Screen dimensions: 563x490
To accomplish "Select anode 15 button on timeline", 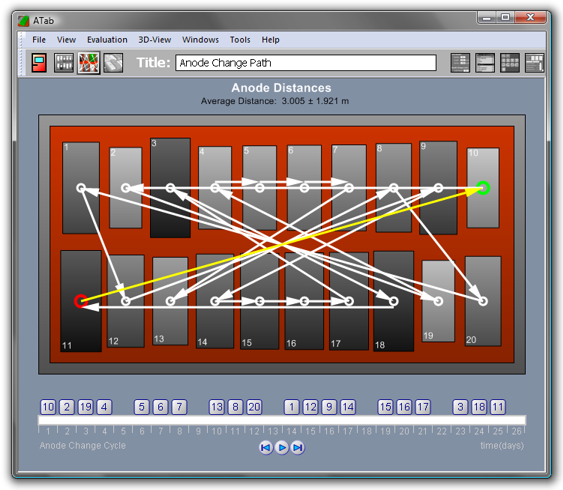I will point(386,407).
